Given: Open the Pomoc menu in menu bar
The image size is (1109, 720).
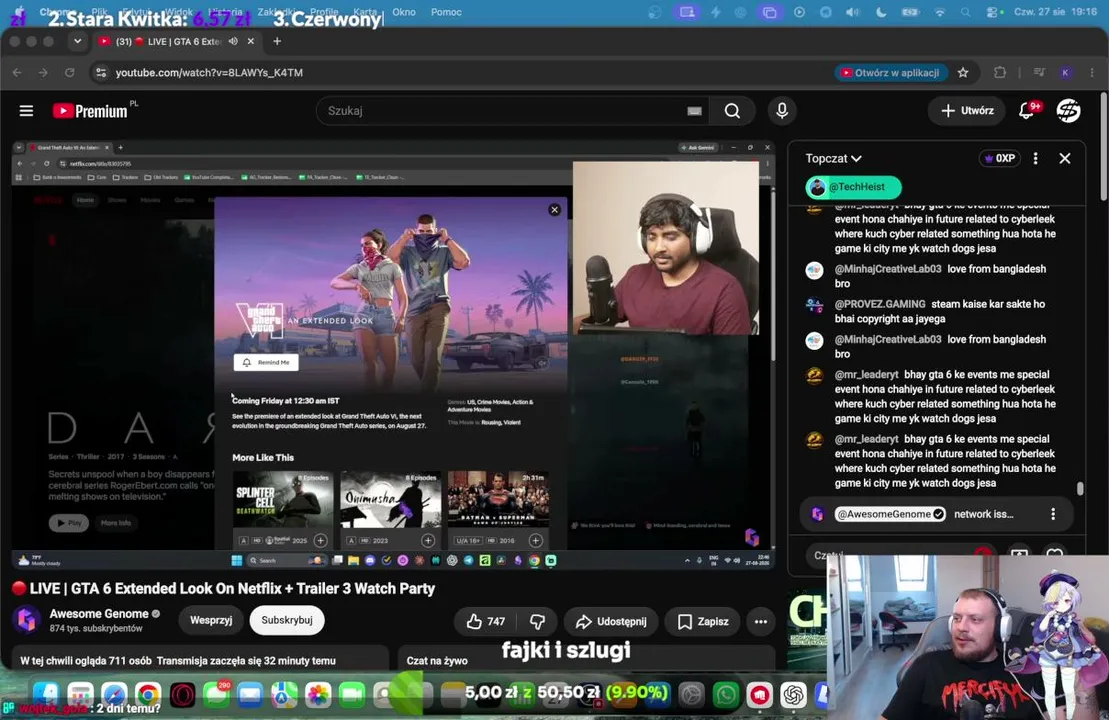Looking at the screenshot, I should pos(446,12).
